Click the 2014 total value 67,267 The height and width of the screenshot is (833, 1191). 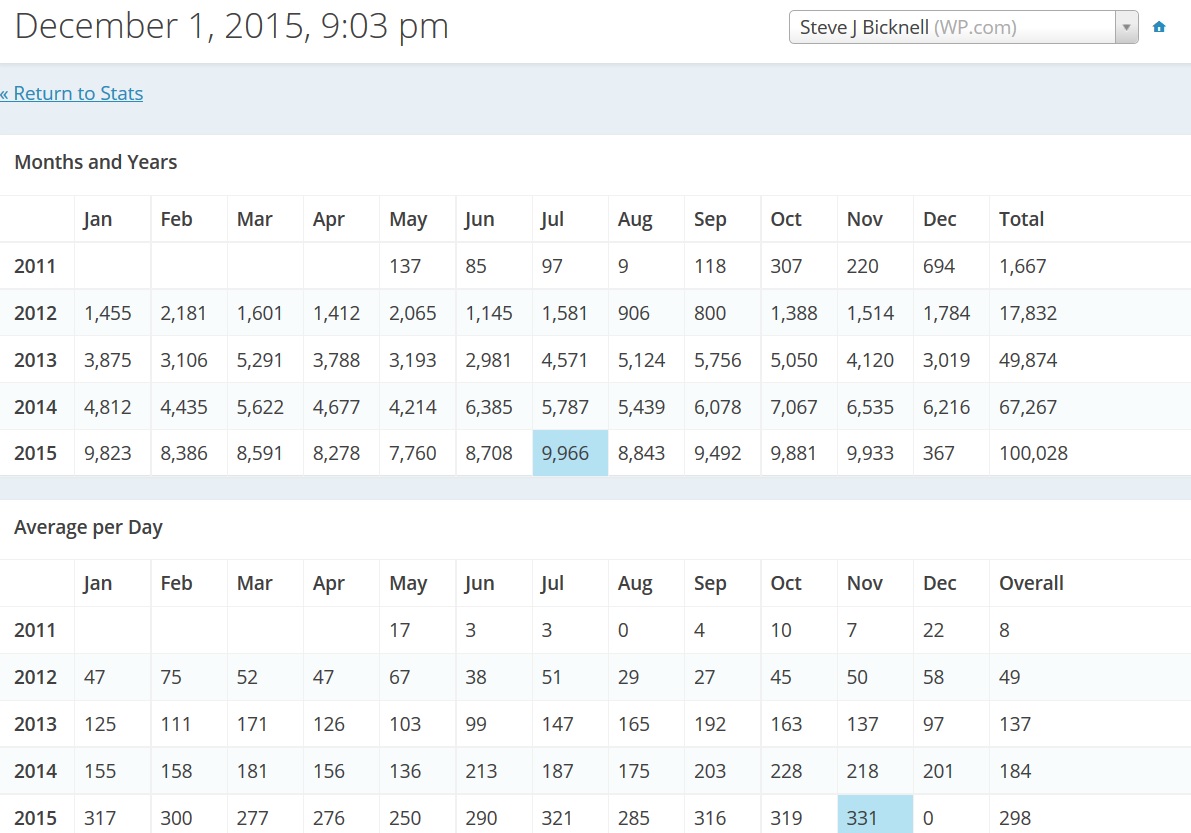pyautogui.click(x=1028, y=407)
